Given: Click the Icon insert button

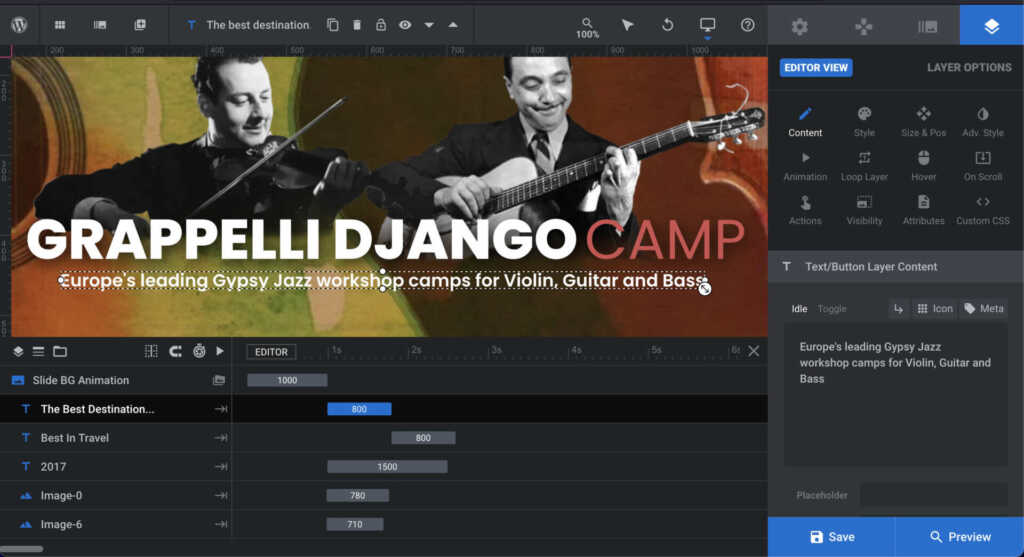Looking at the screenshot, I should [935, 309].
